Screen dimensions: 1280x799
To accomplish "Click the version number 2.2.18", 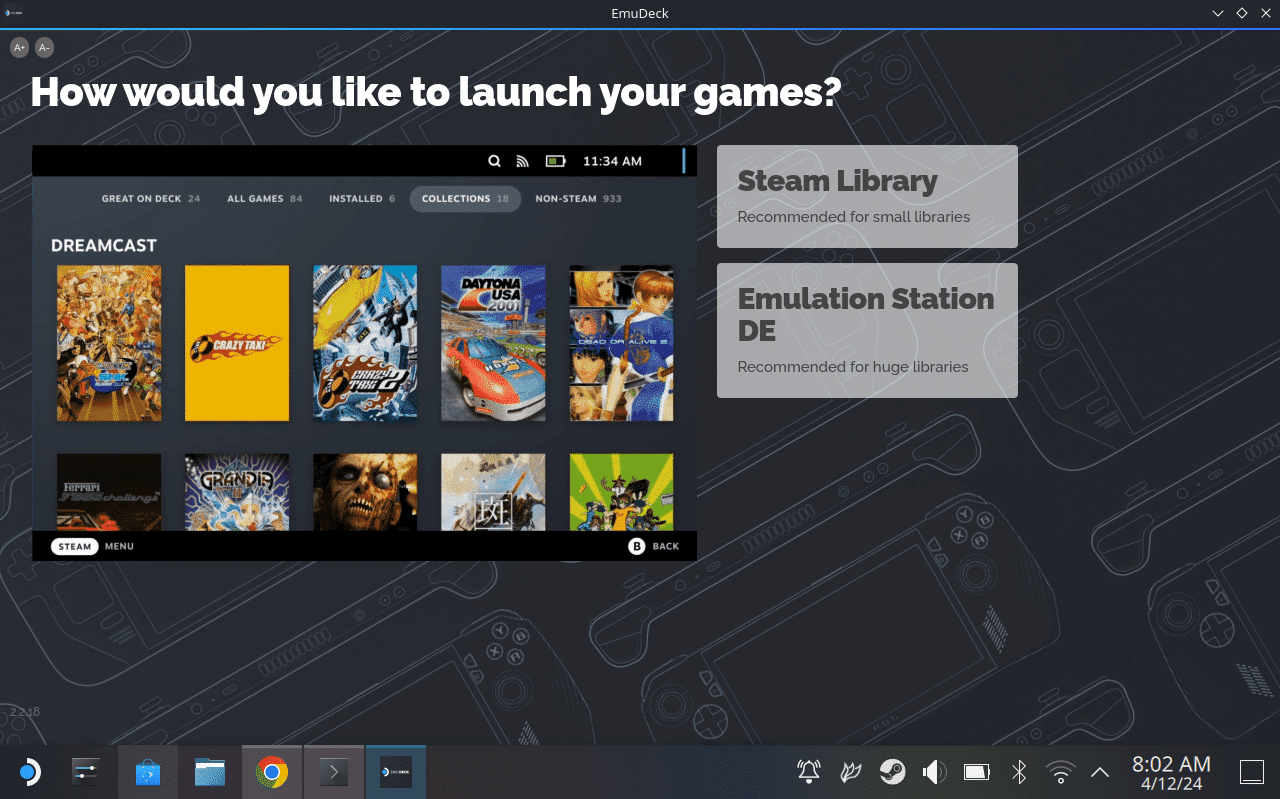I will 25,712.
